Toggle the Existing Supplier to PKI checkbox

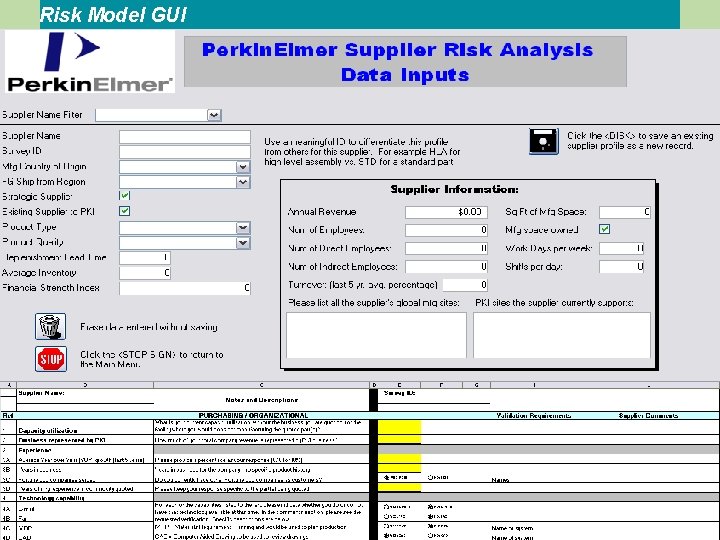tap(124, 211)
